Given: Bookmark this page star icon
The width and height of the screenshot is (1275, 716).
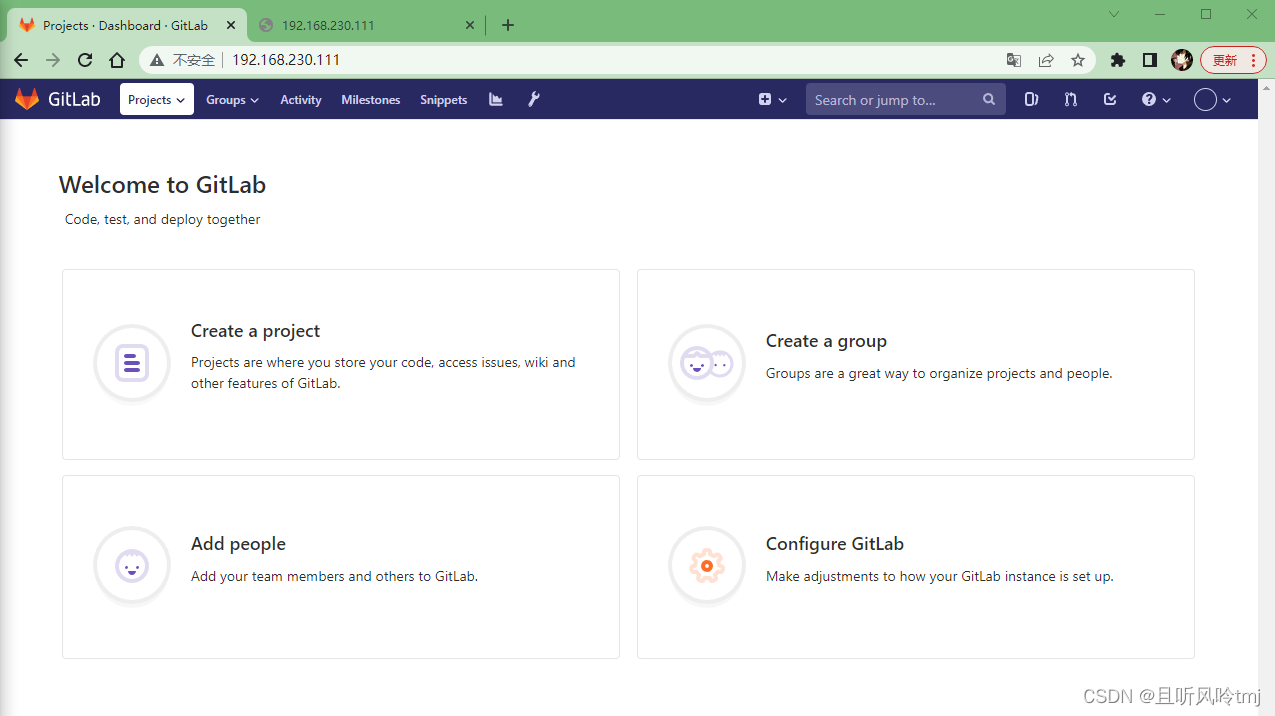Looking at the screenshot, I should (x=1078, y=60).
